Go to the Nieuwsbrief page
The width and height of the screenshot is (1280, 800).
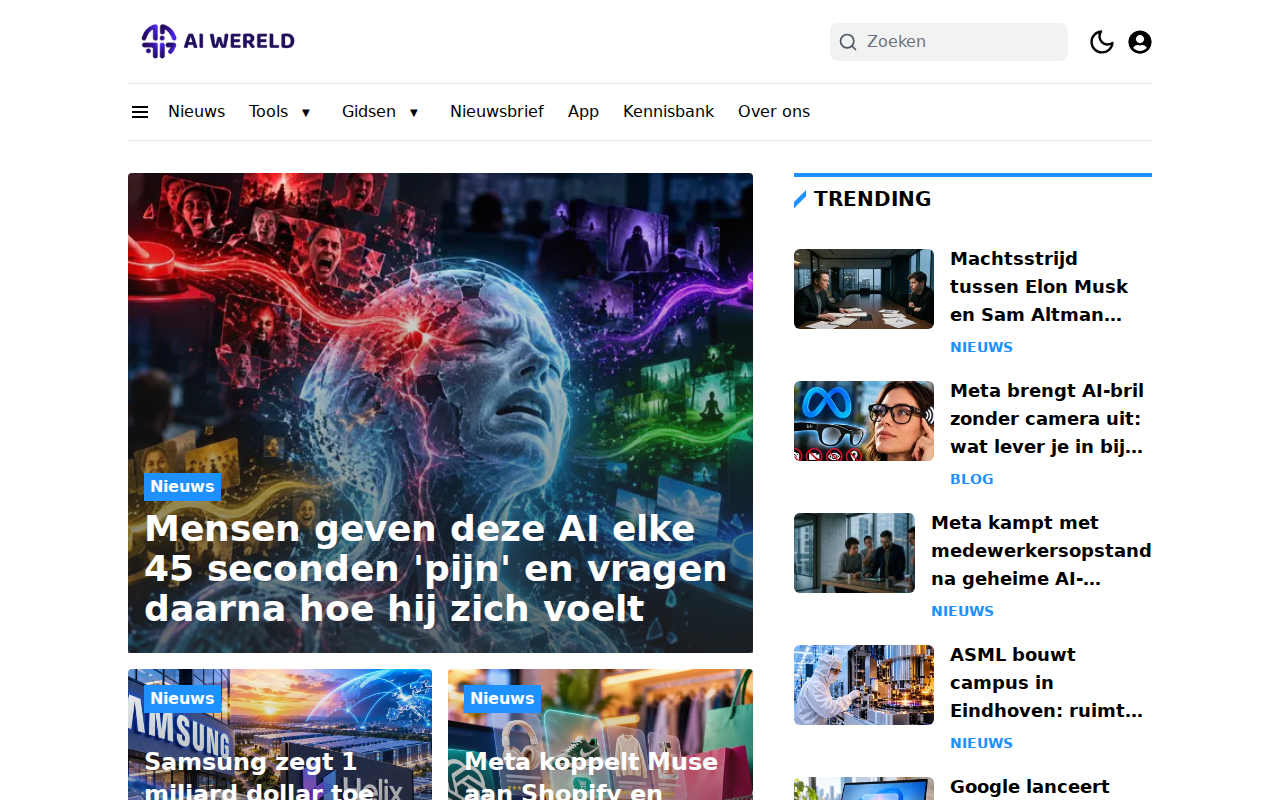tap(497, 112)
